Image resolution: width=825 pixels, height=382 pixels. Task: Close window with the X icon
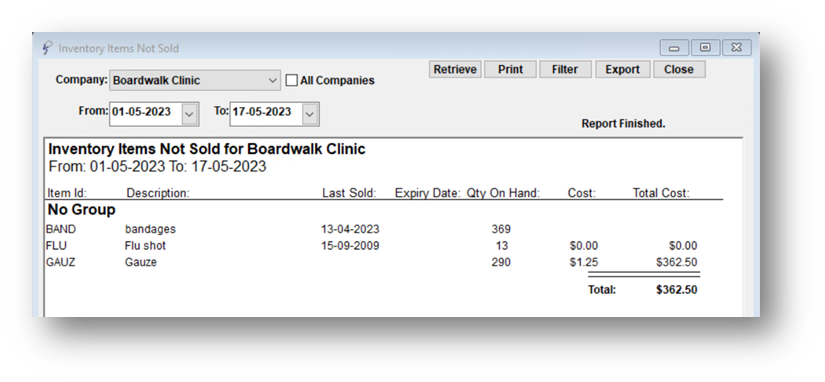(737, 48)
